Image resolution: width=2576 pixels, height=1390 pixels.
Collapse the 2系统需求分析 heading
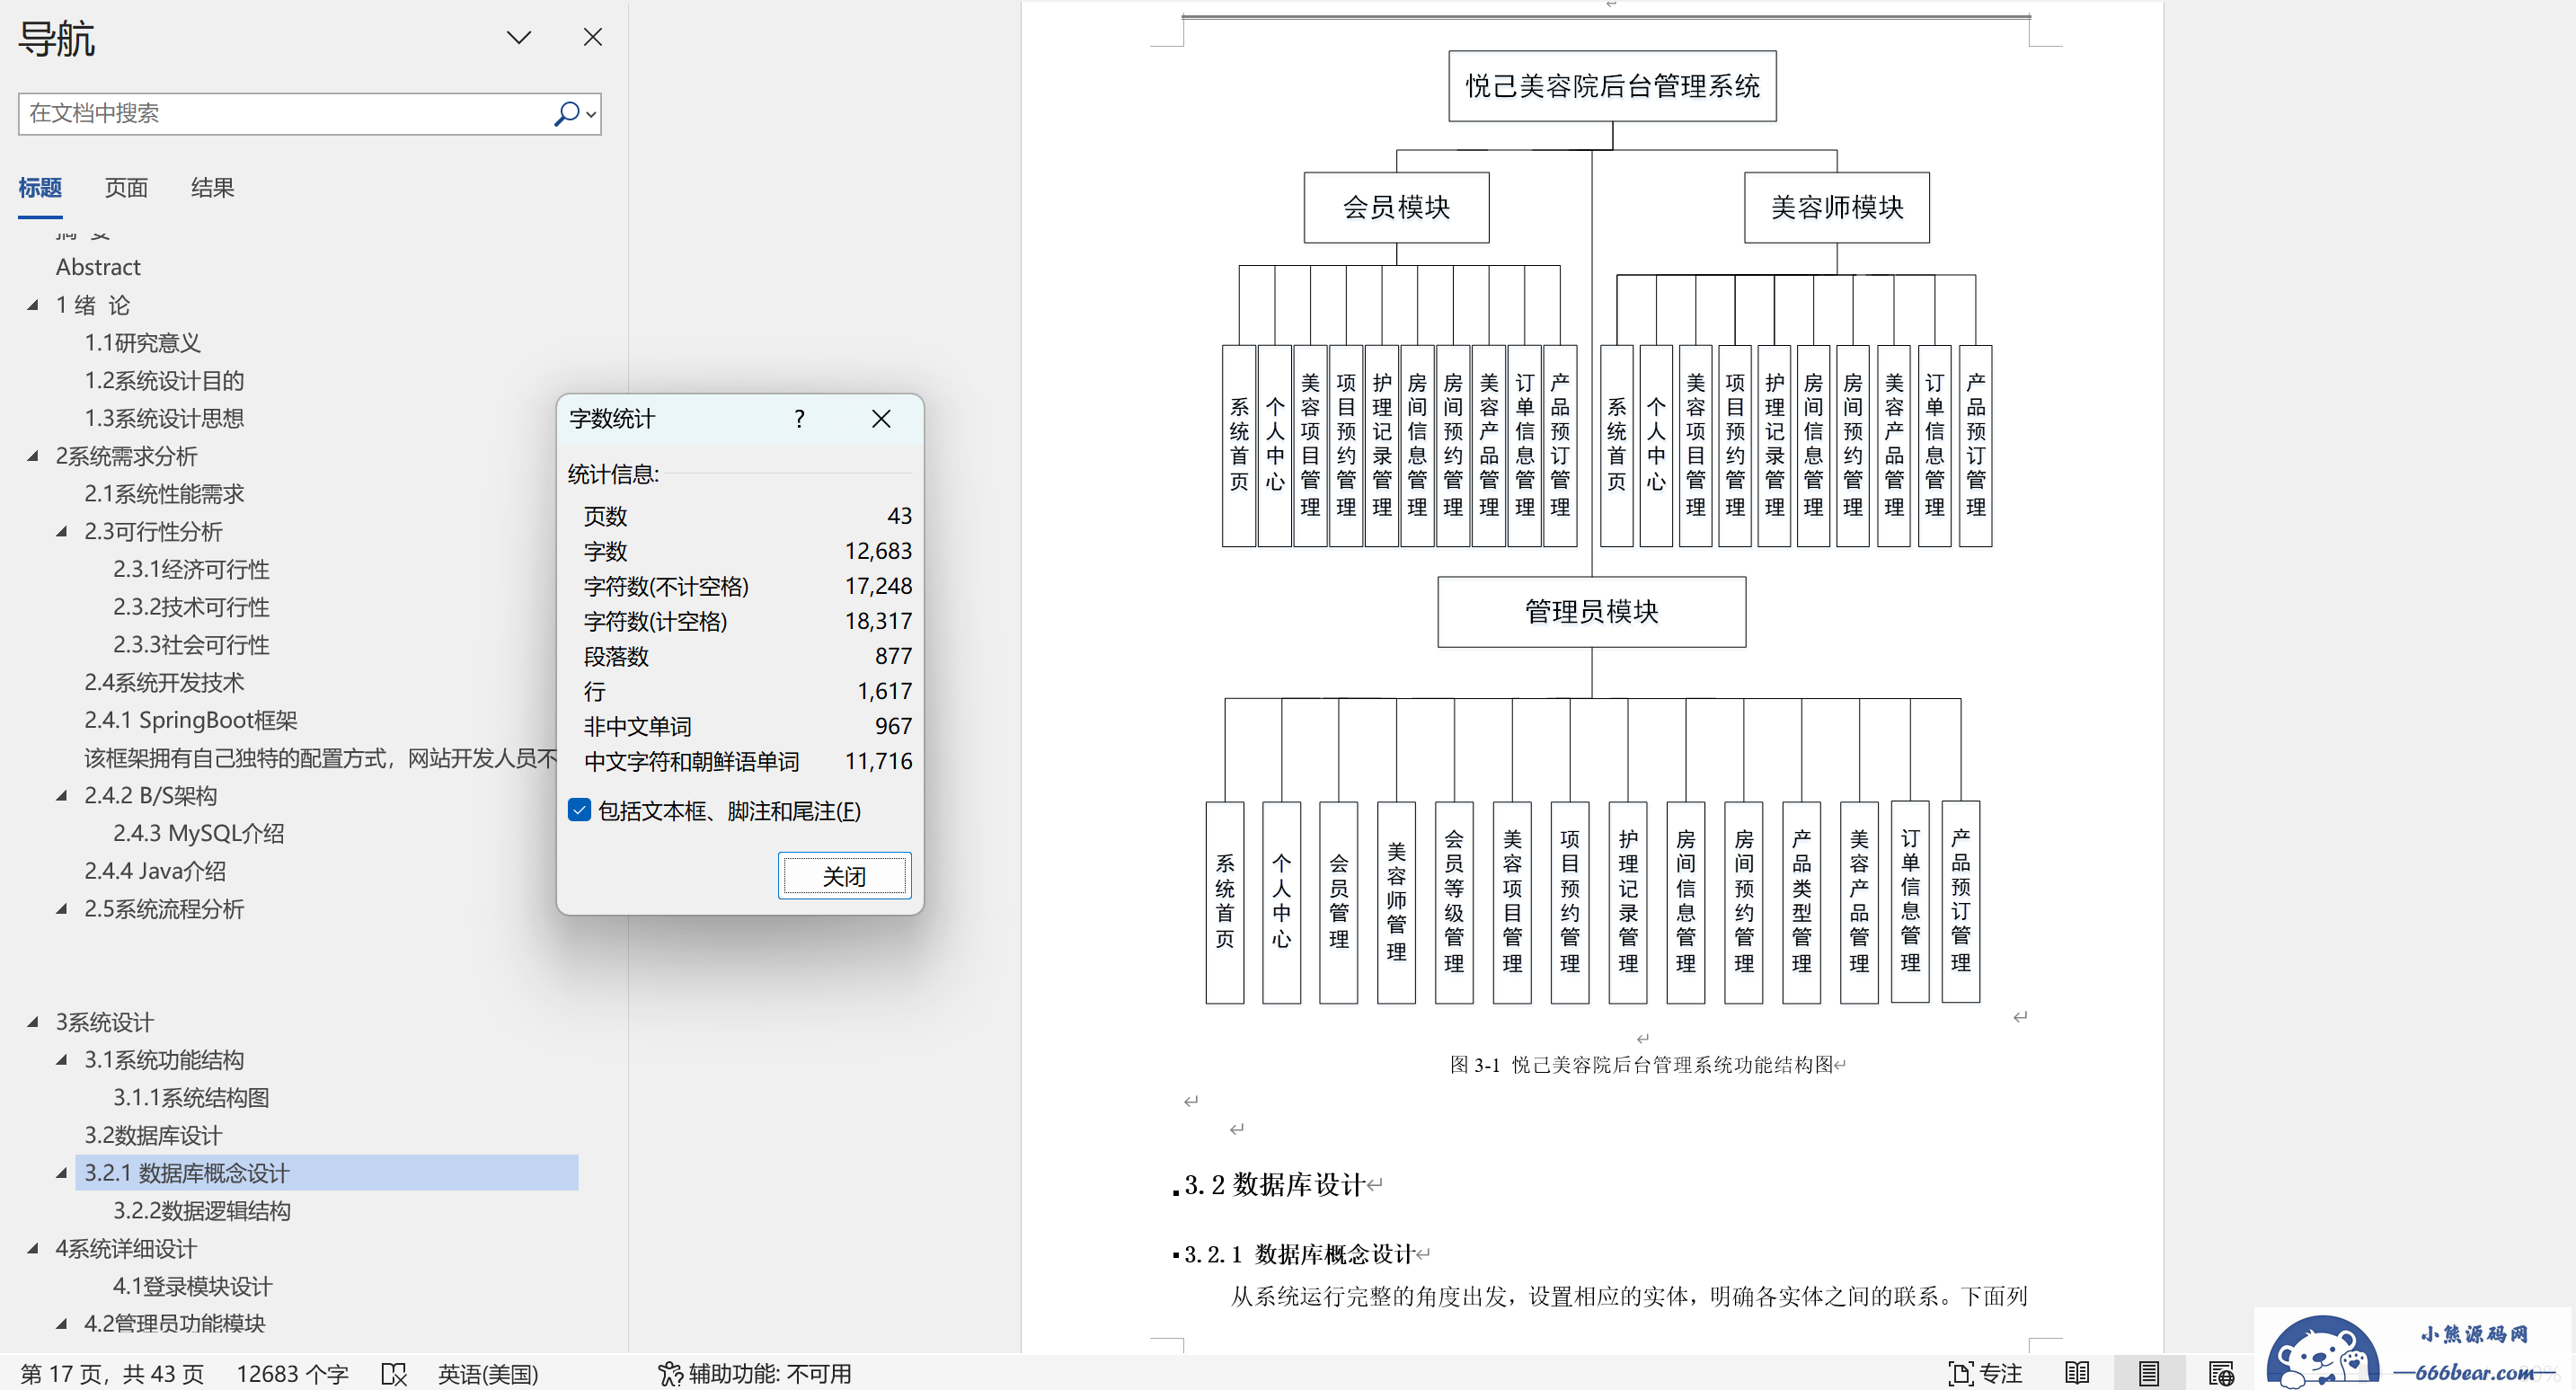point(33,456)
